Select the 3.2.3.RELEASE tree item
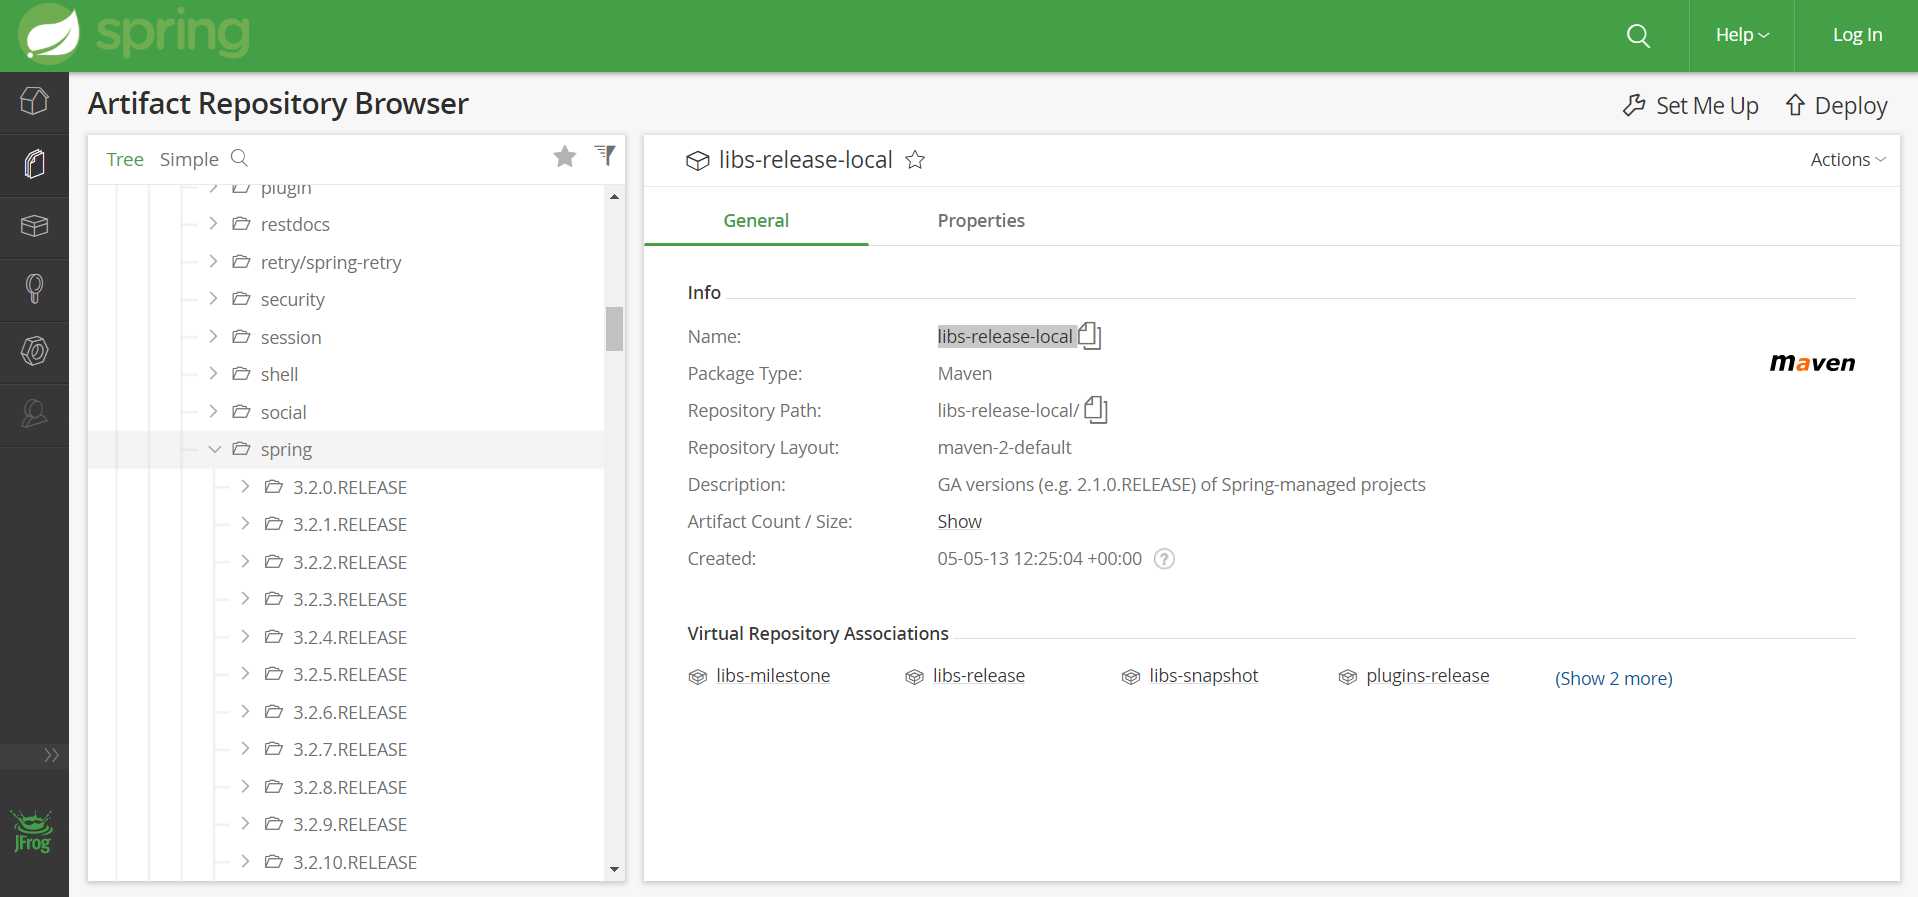Viewport: 1918px width, 897px height. (350, 599)
